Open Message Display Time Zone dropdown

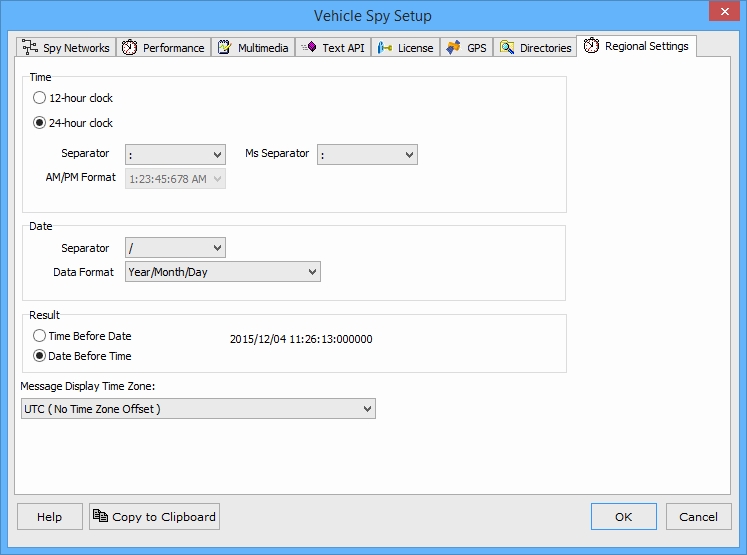[198, 408]
